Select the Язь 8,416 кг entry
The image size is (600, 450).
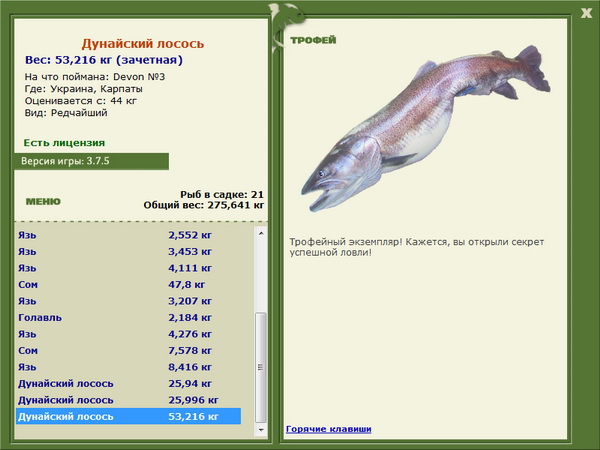129,367
